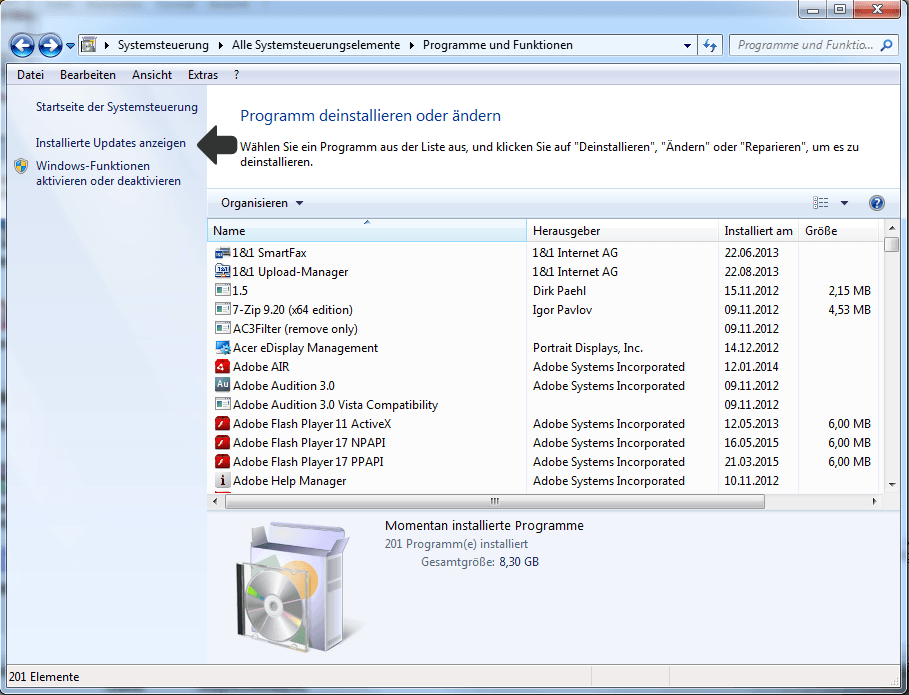The image size is (909, 695).
Task: Click horizontal scrollbar right arrow
Action: pyautogui.click(x=875, y=501)
